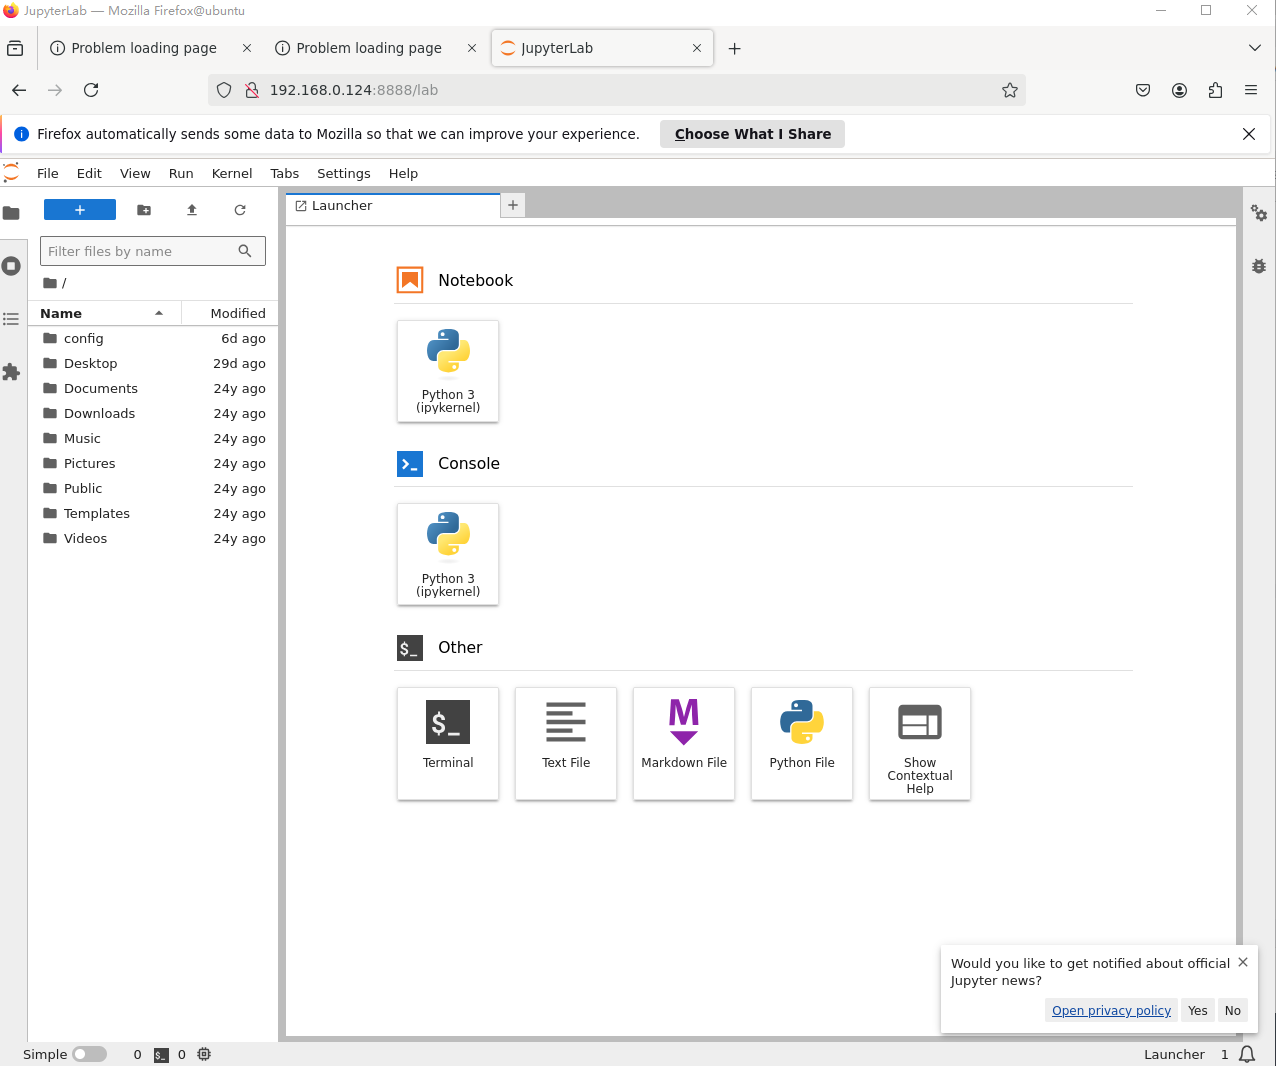1276x1066 pixels.
Task: Click the Filter files by name field
Action: (x=140, y=251)
